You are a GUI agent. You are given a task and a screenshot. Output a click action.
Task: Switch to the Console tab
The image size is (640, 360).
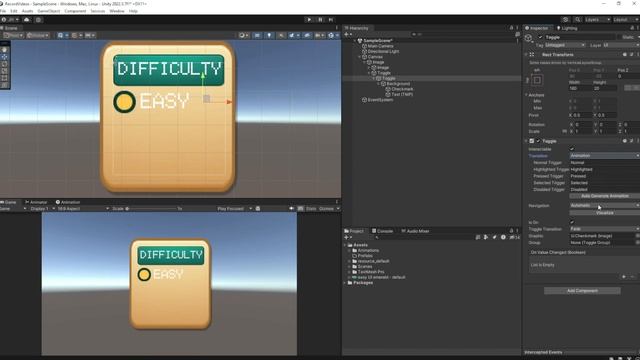click(x=382, y=231)
